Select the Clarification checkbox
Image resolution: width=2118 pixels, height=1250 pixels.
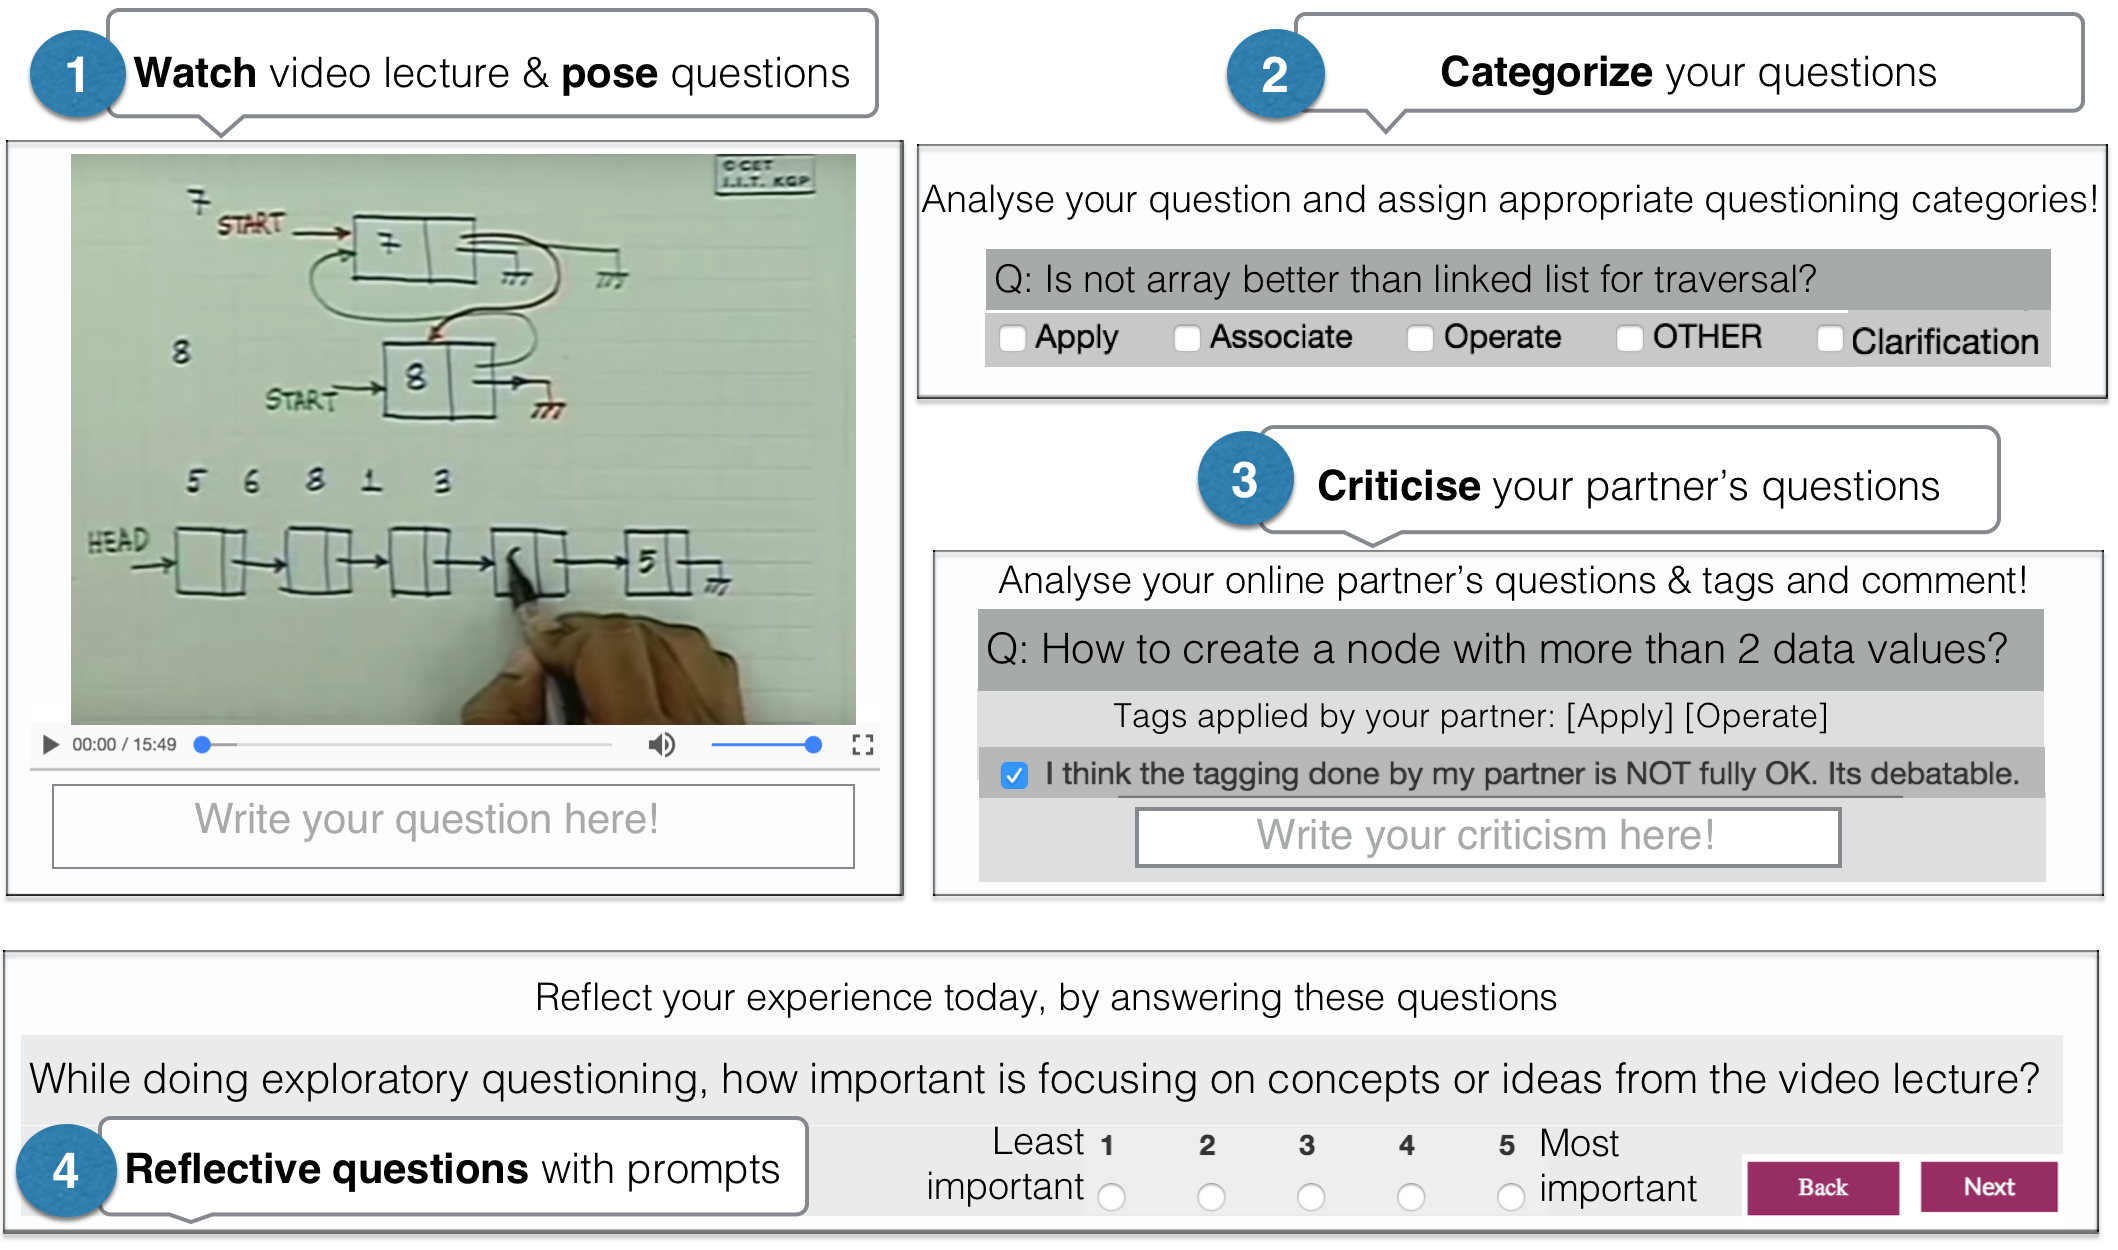pyautogui.click(x=1829, y=339)
